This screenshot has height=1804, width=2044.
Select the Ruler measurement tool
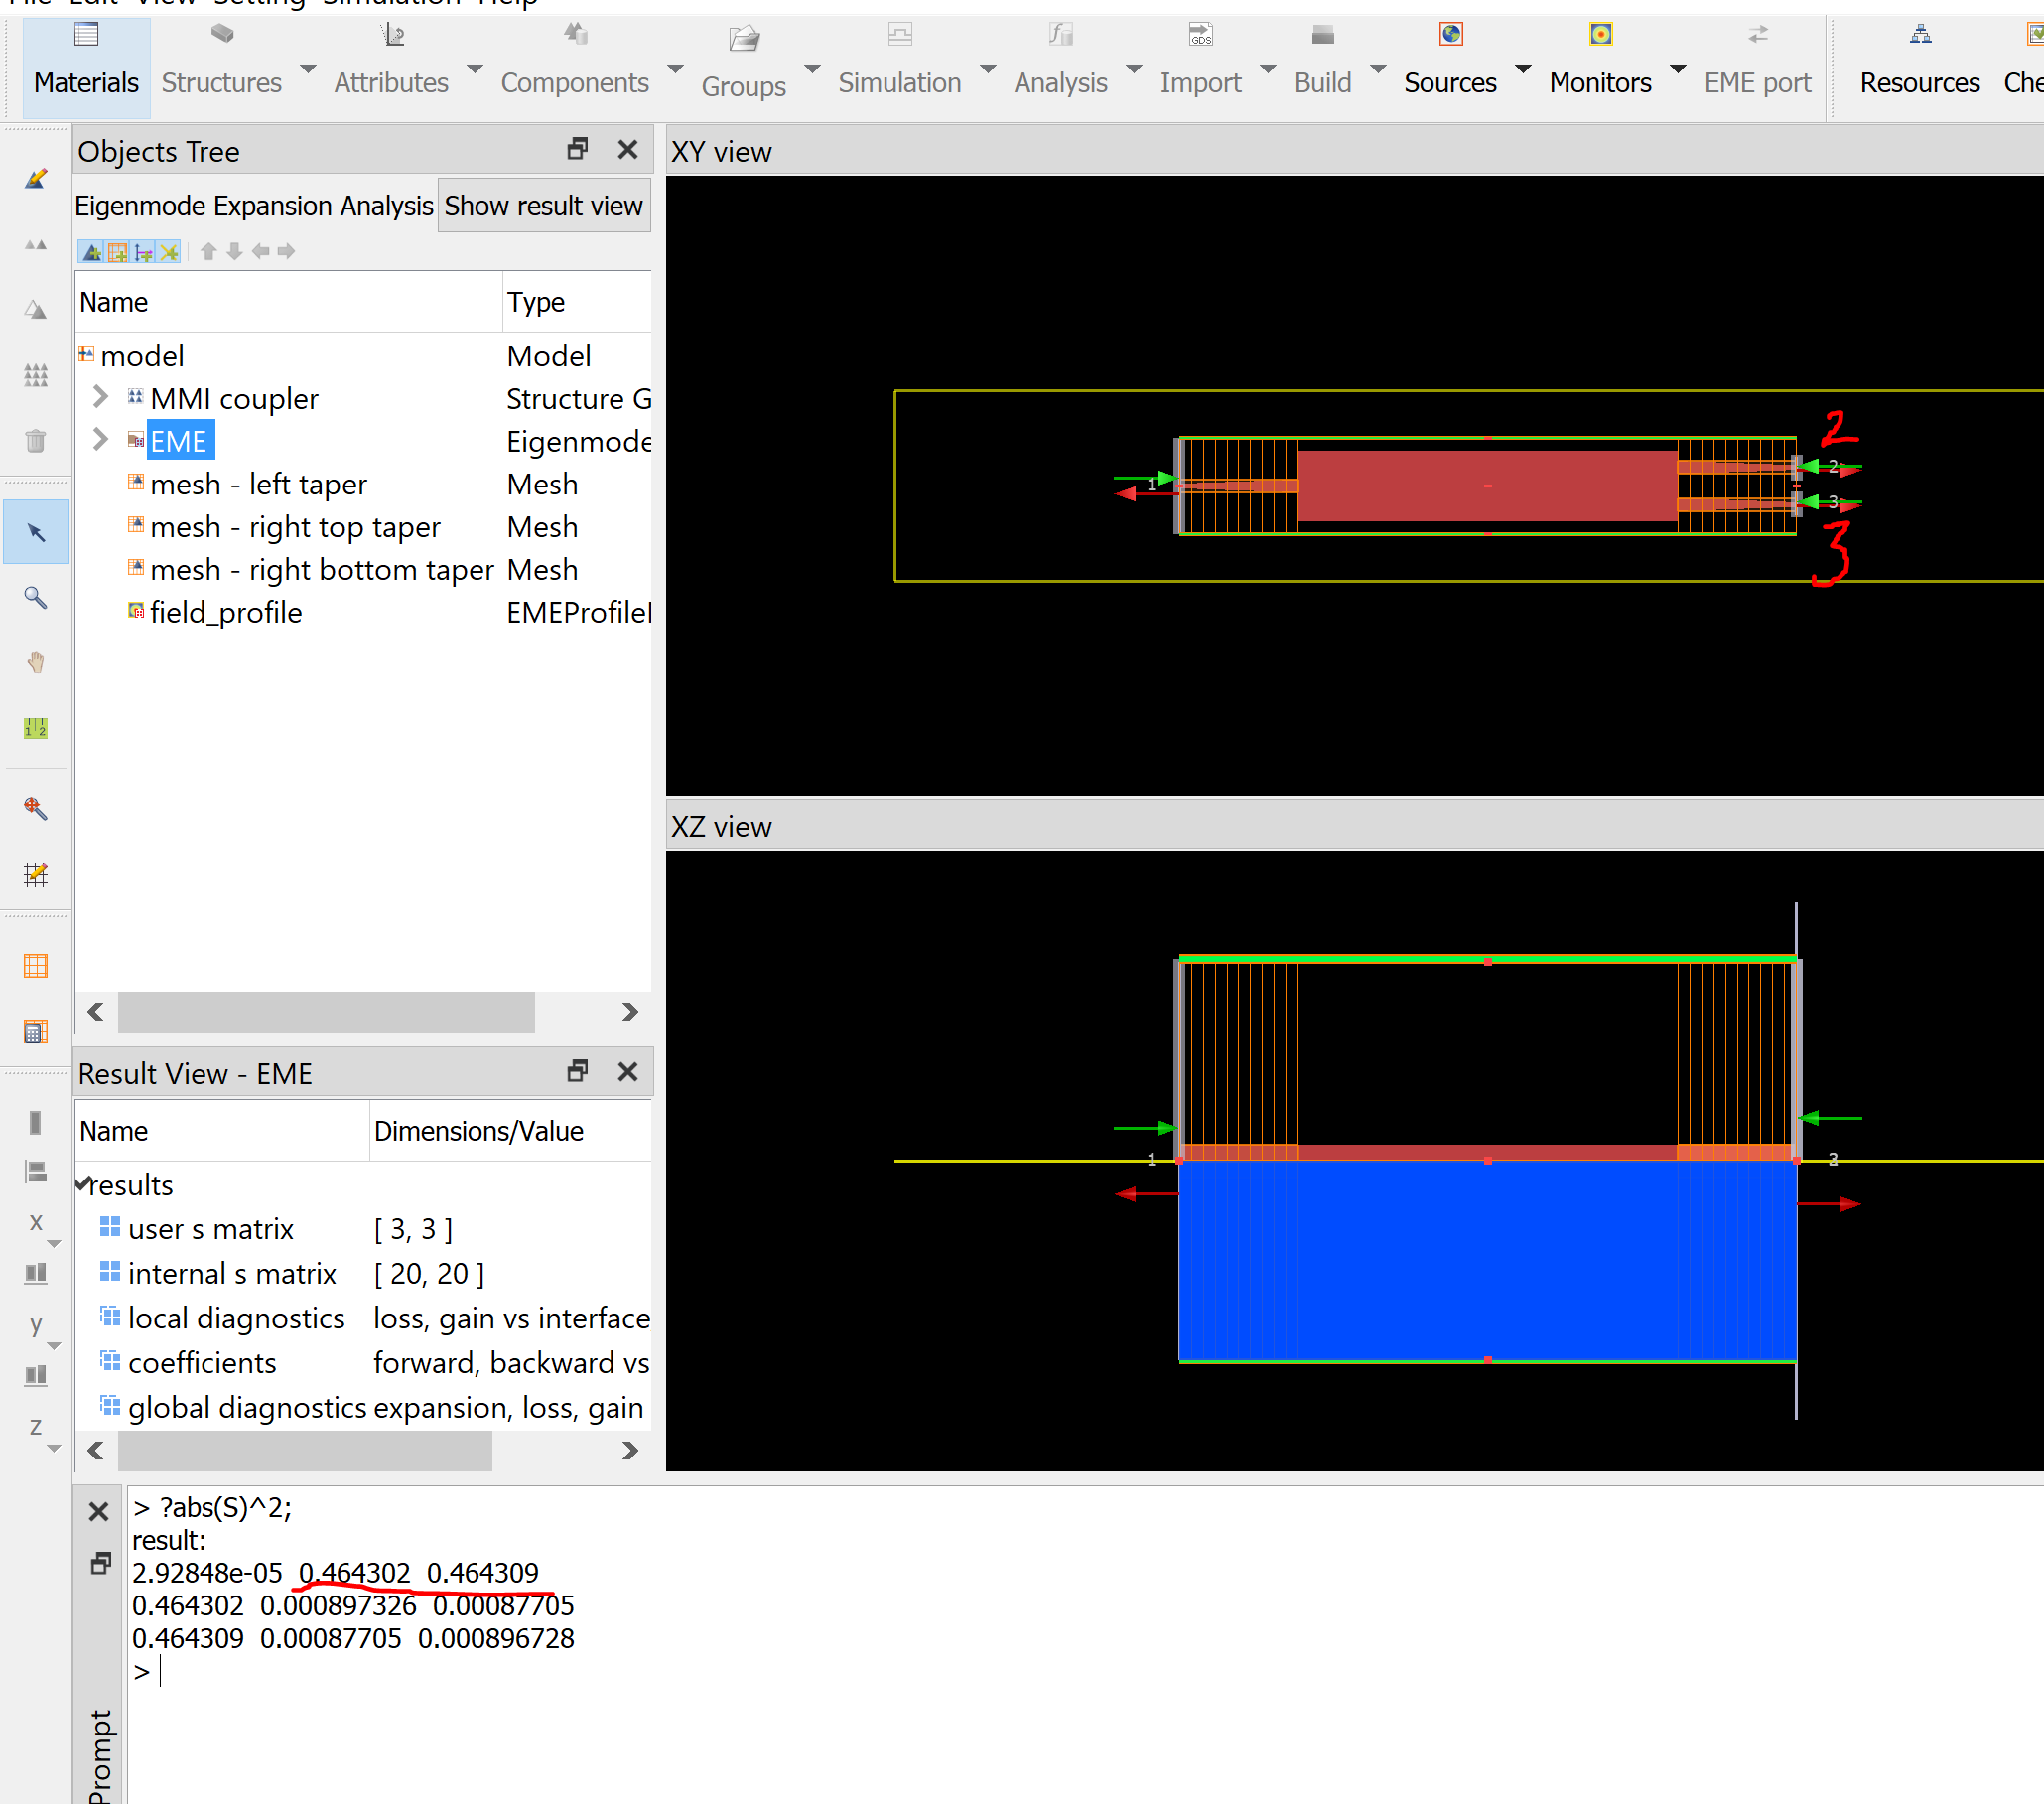[36, 728]
